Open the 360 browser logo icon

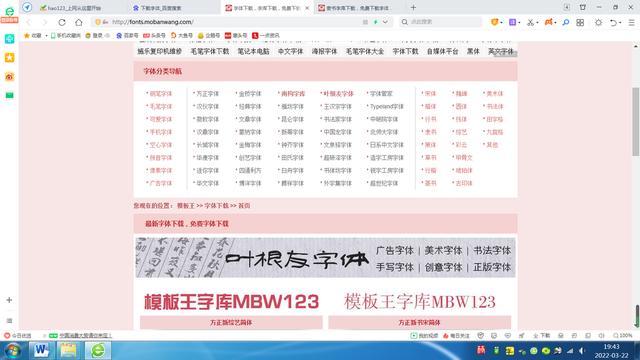(x=9, y=11)
